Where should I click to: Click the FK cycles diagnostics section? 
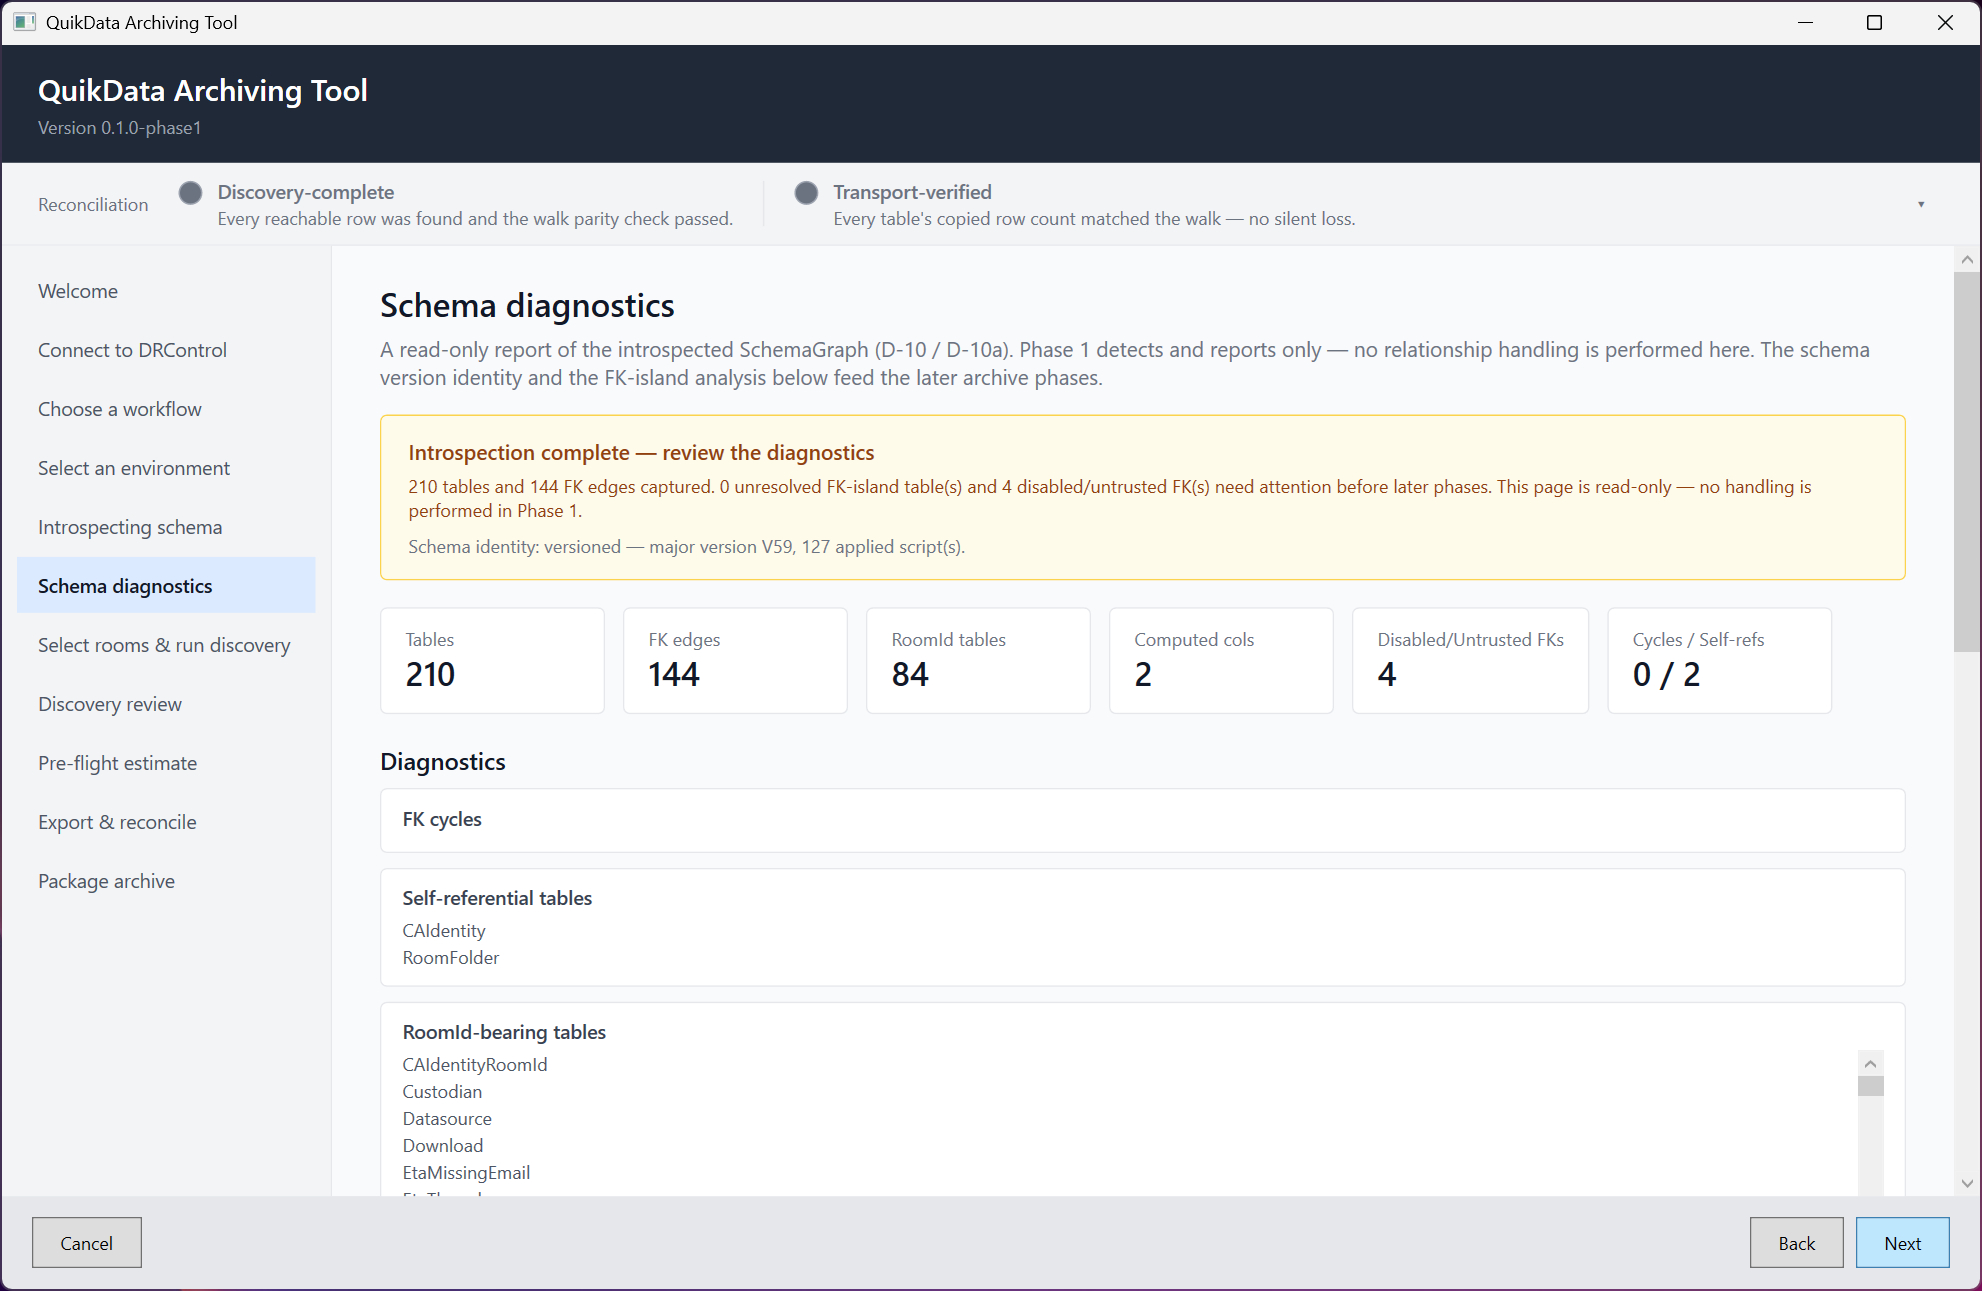coord(1143,820)
